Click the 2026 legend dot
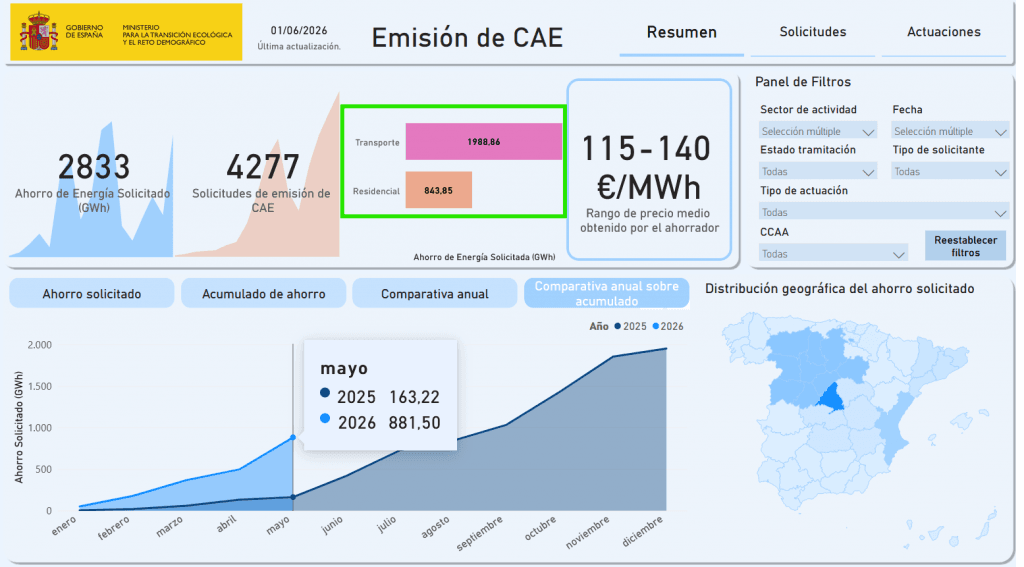The height and width of the screenshot is (567, 1024). coord(656,326)
